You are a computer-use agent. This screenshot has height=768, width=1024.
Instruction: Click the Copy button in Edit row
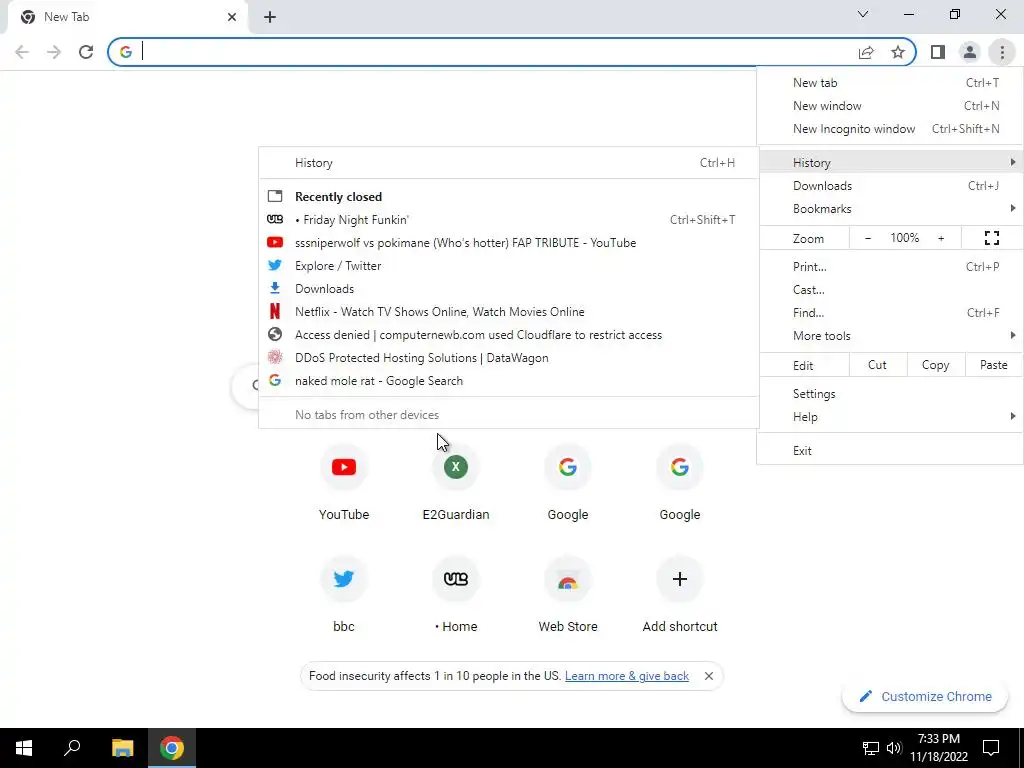pos(935,365)
